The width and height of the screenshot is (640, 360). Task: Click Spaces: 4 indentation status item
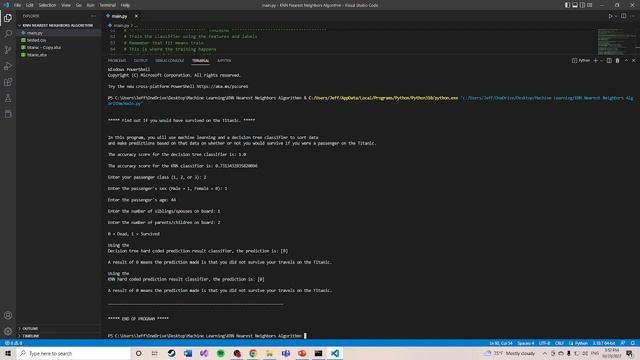[525, 343]
